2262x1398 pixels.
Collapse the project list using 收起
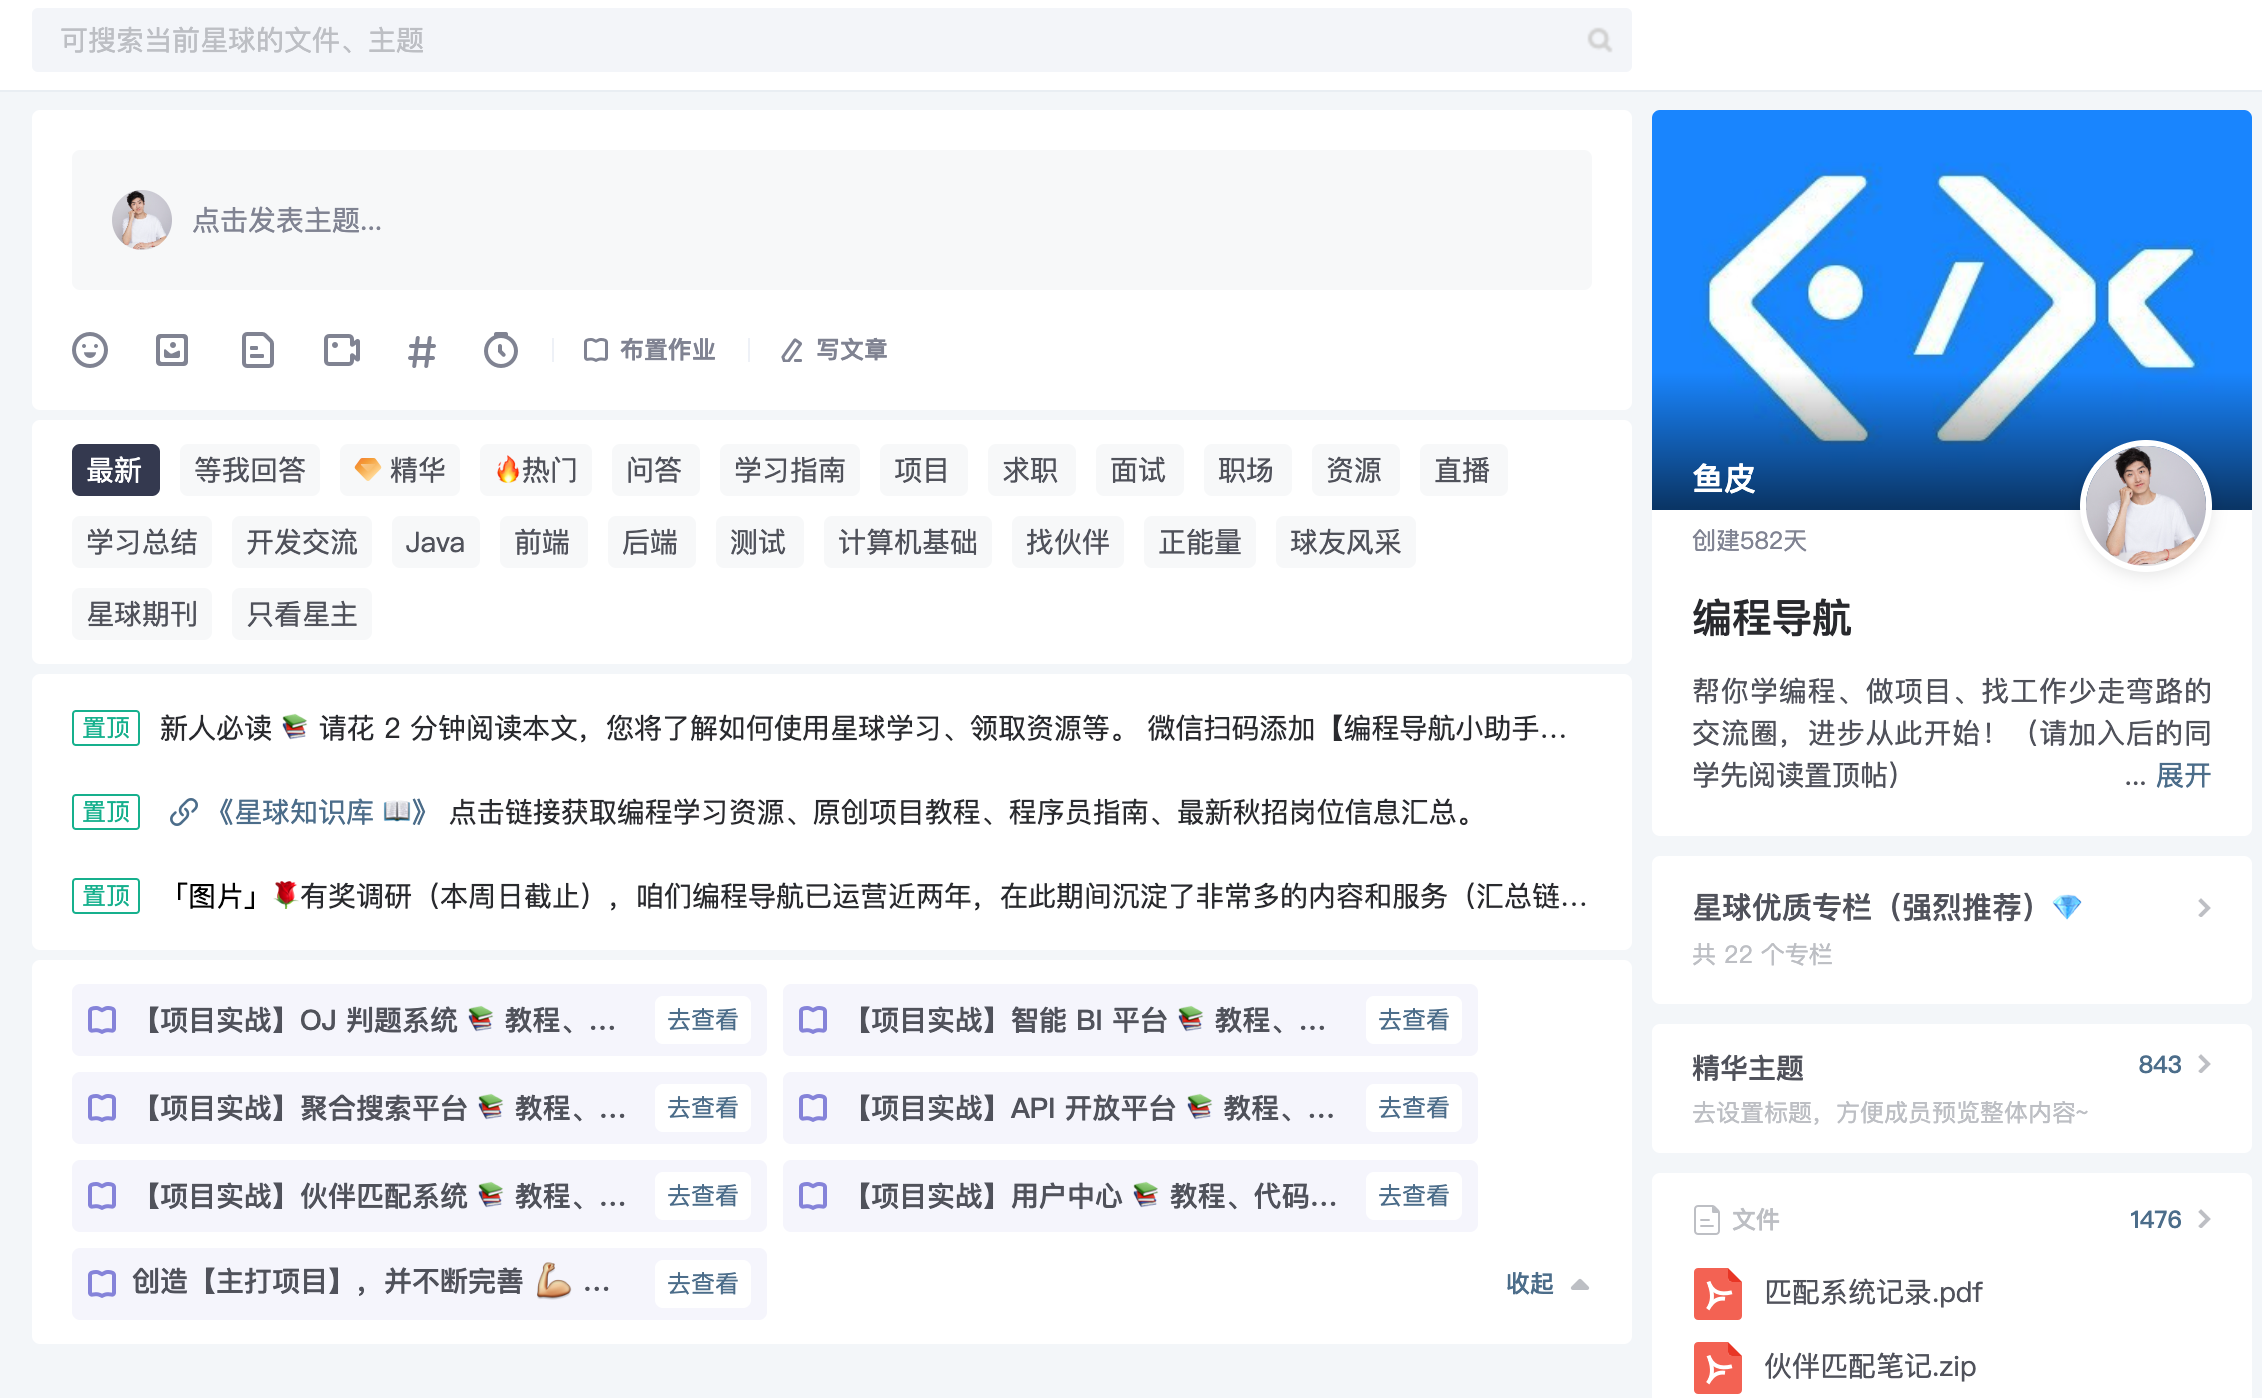(1529, 1283)
